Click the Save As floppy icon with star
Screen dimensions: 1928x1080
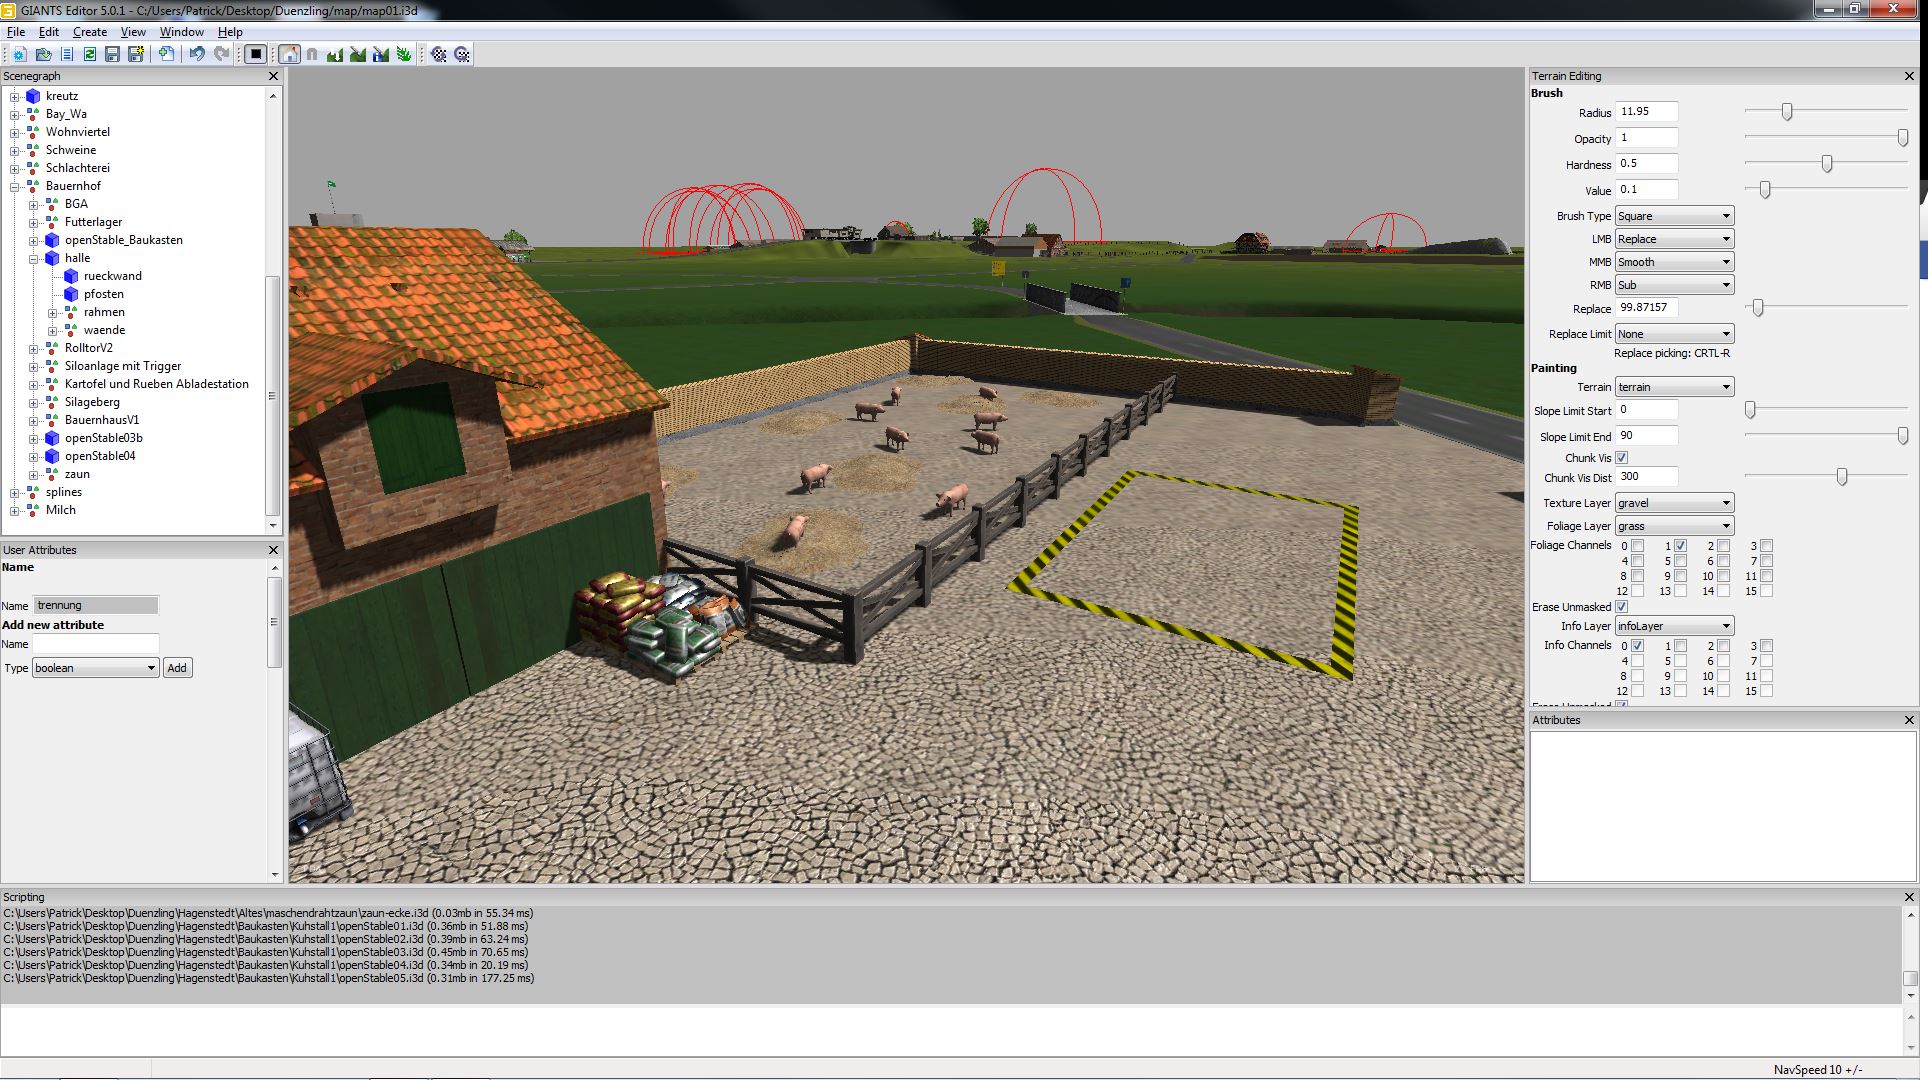[135, 54]
